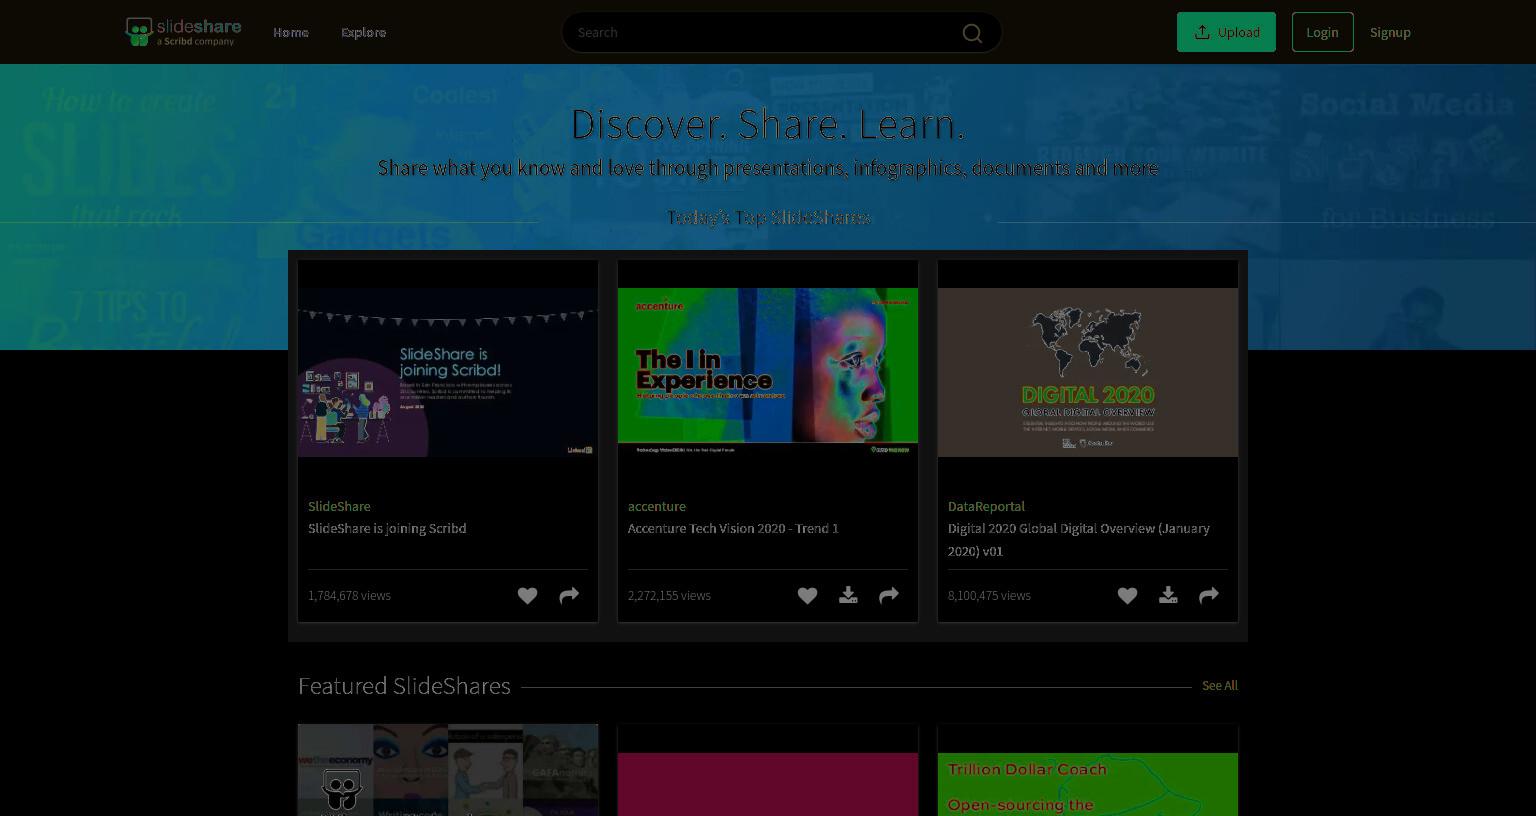1536x816 pixels.
Task: Share the SlideShare is joining Scribd card
Action: click(569, 595)
